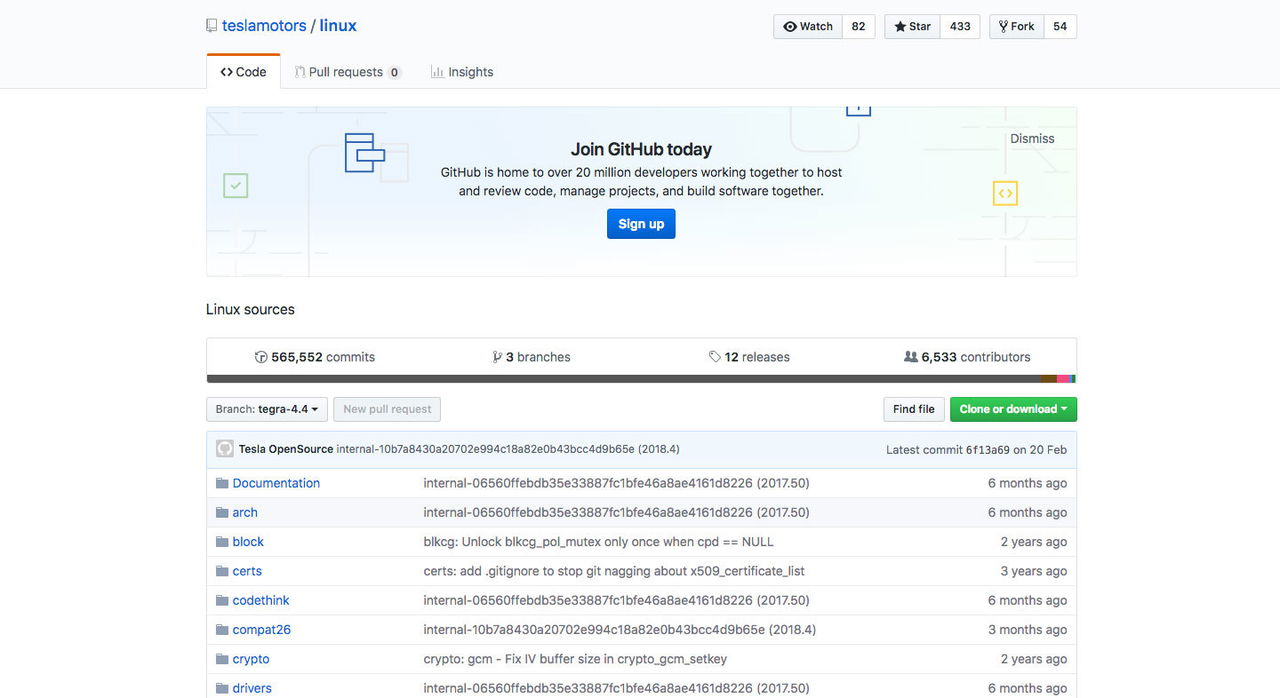Dismiss the Join GitHub banner

click(x=1032, y=139)
